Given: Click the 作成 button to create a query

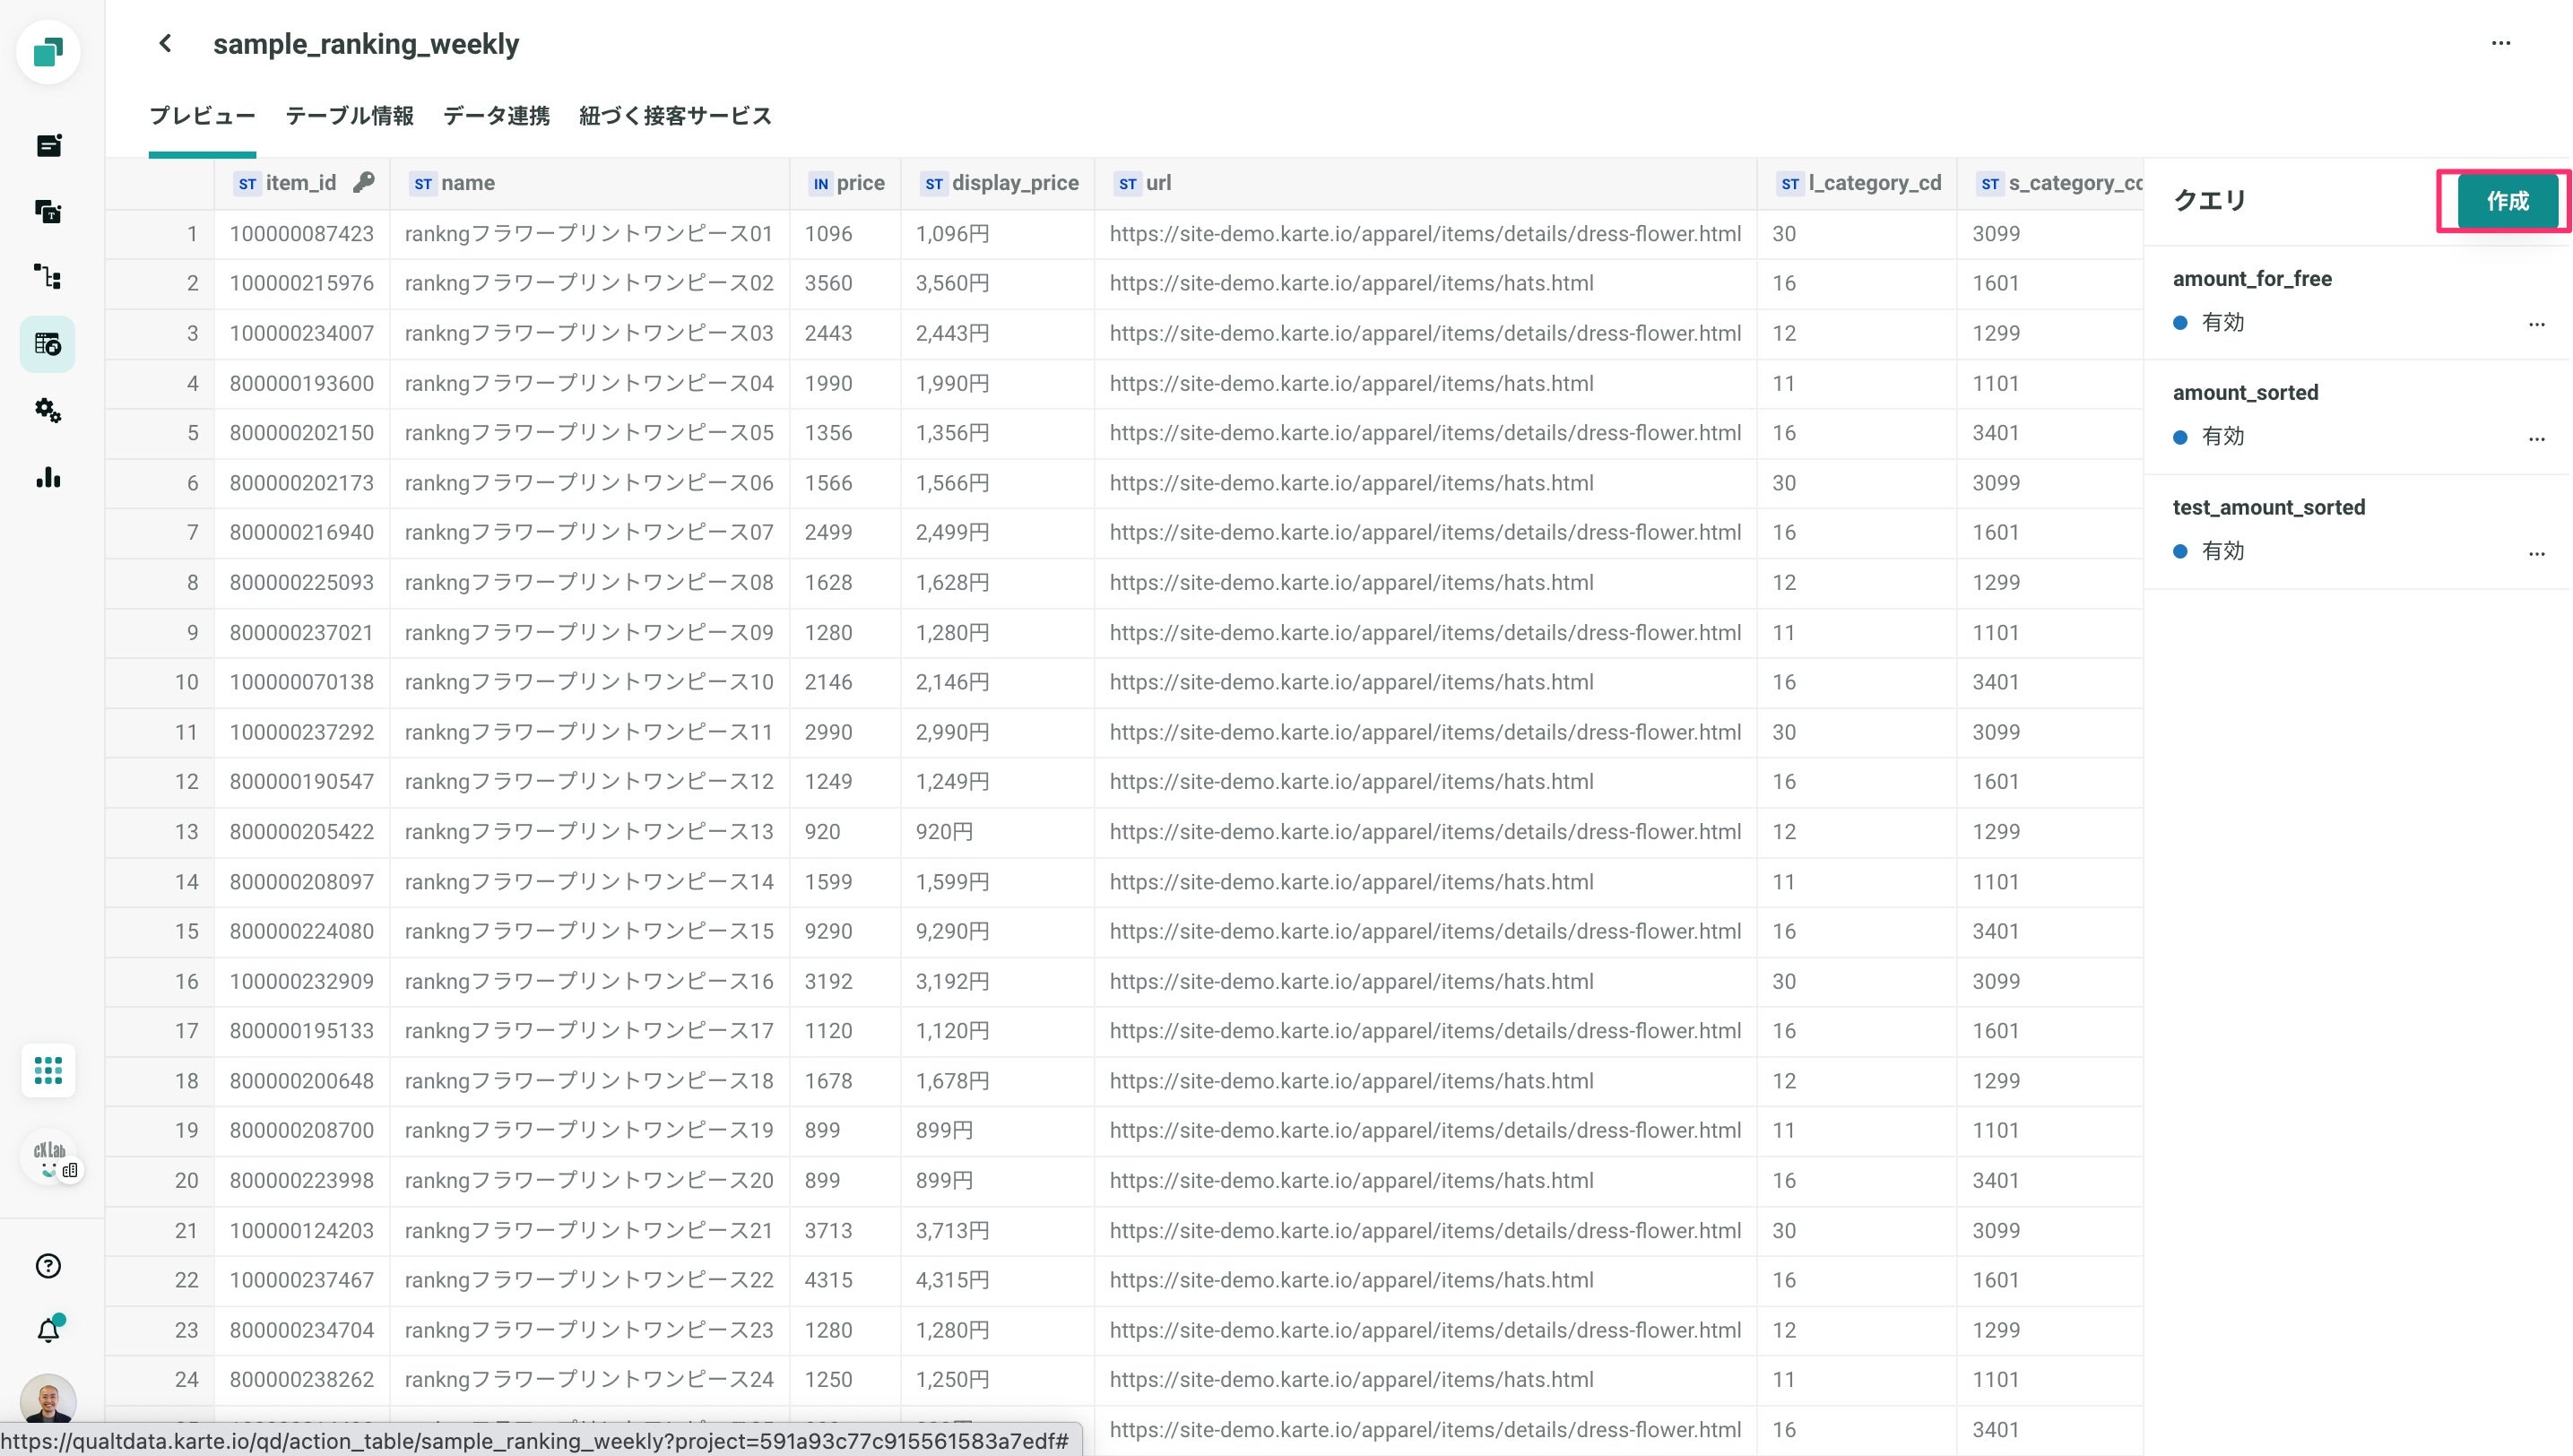Looking at the screenshot, I should (2506, 201).
